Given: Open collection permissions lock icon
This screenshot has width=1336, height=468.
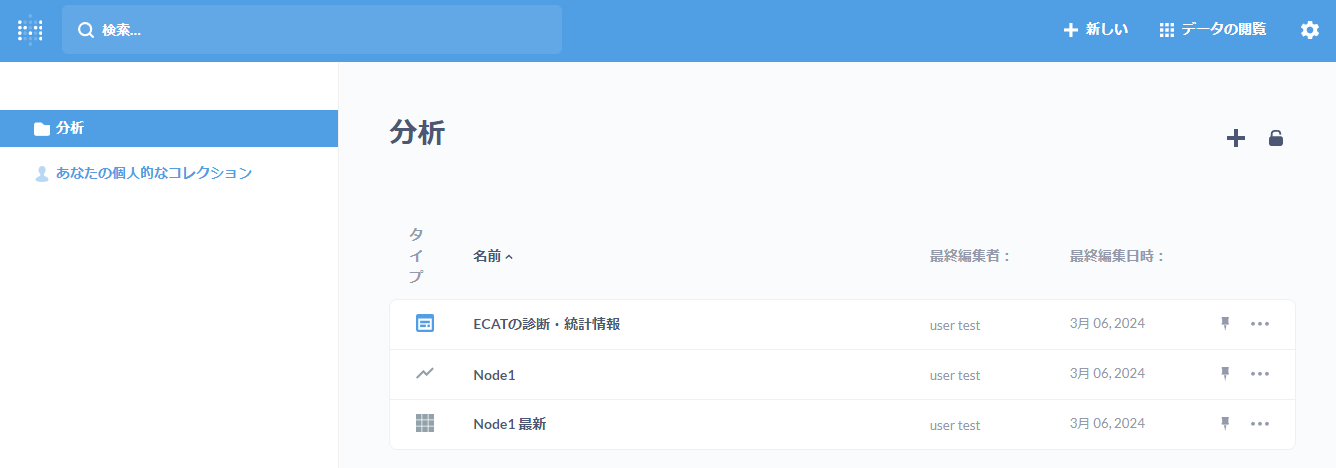Looking at the screenshot, I should click(1276, 138).
